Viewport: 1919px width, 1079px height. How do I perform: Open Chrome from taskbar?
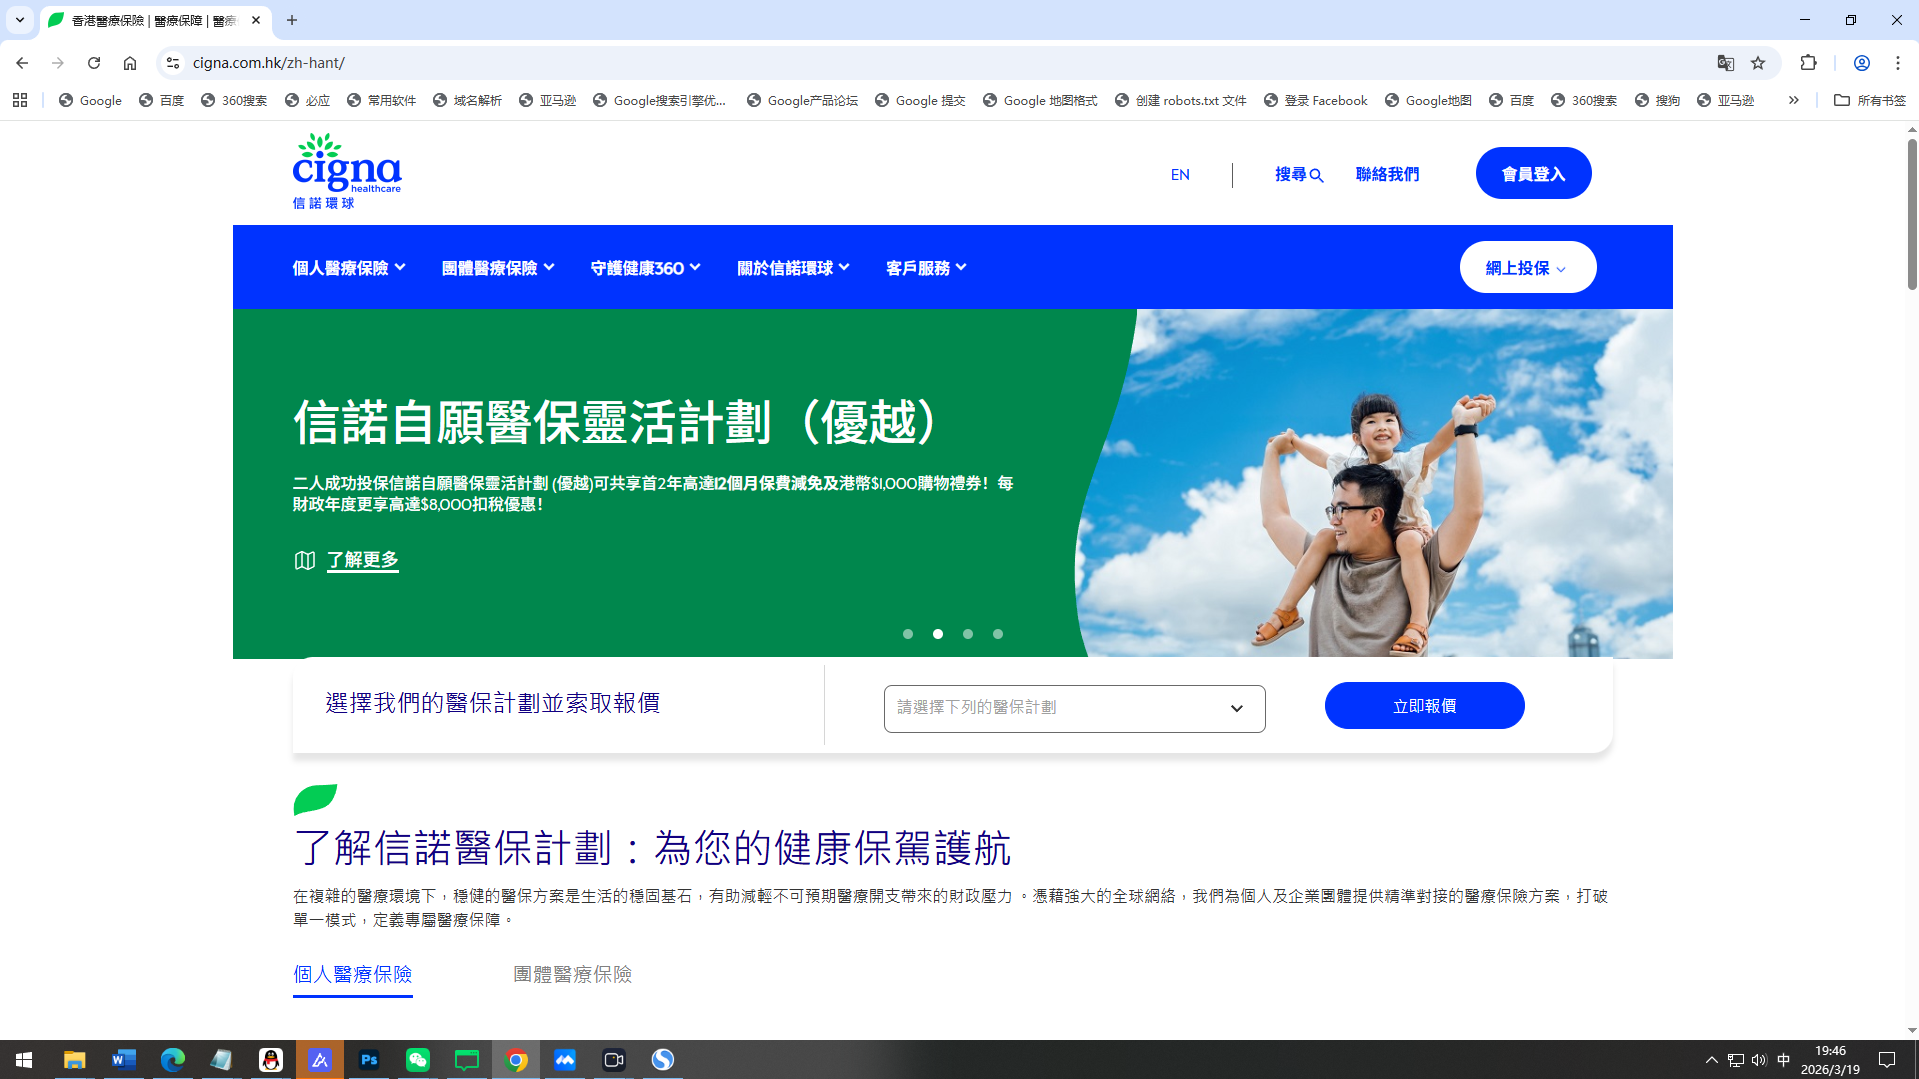516,1060
